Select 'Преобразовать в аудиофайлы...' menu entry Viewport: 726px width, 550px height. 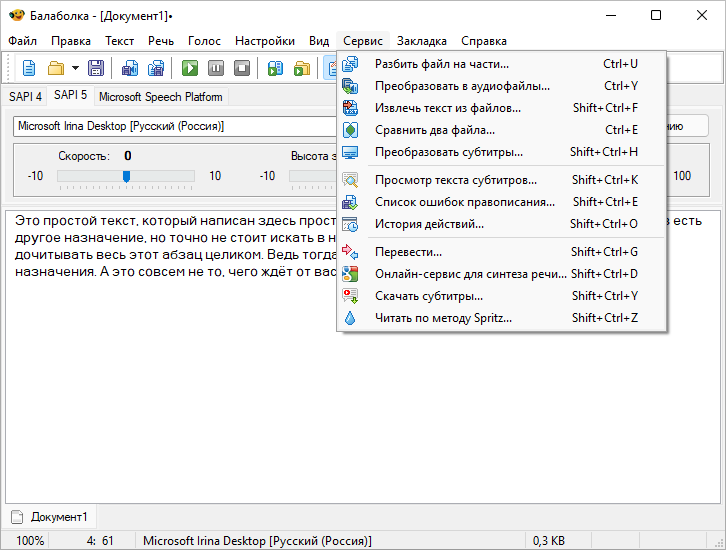point(461,86)
